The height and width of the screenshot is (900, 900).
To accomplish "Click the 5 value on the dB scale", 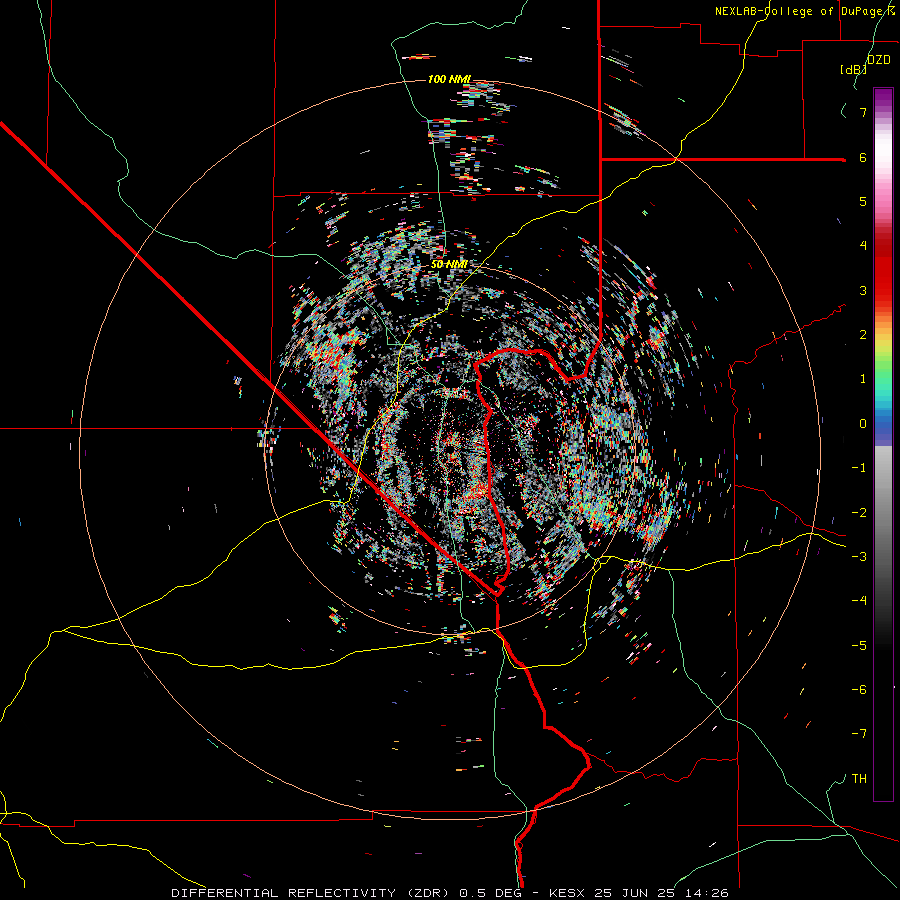I will pos(863,201).
